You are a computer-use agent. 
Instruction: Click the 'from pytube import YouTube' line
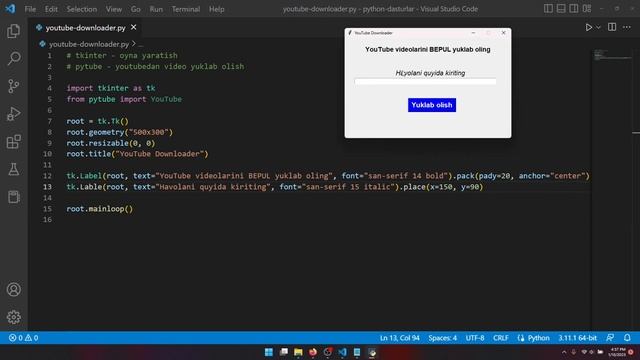click(x=124, y=99)
